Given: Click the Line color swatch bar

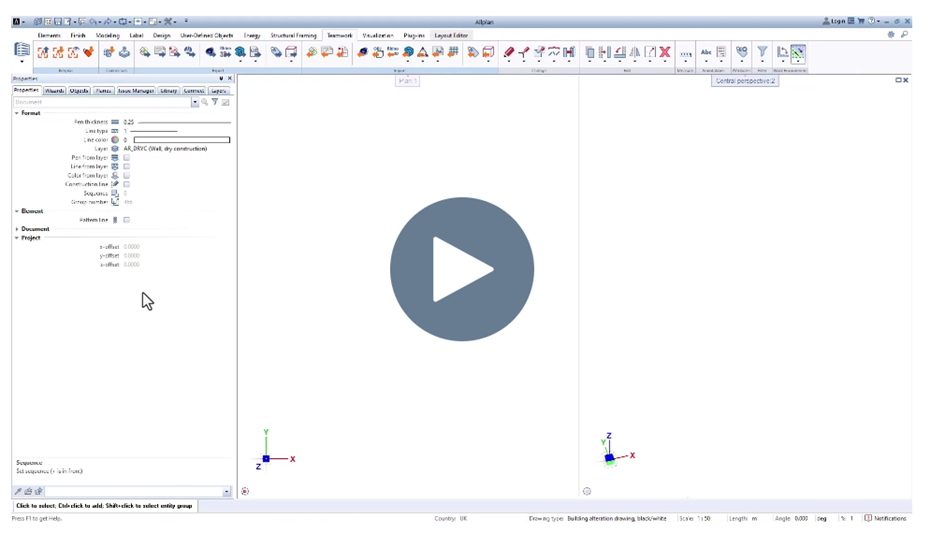Looking at the screenshot, I should pyautogui.click(x=181, y=140).
